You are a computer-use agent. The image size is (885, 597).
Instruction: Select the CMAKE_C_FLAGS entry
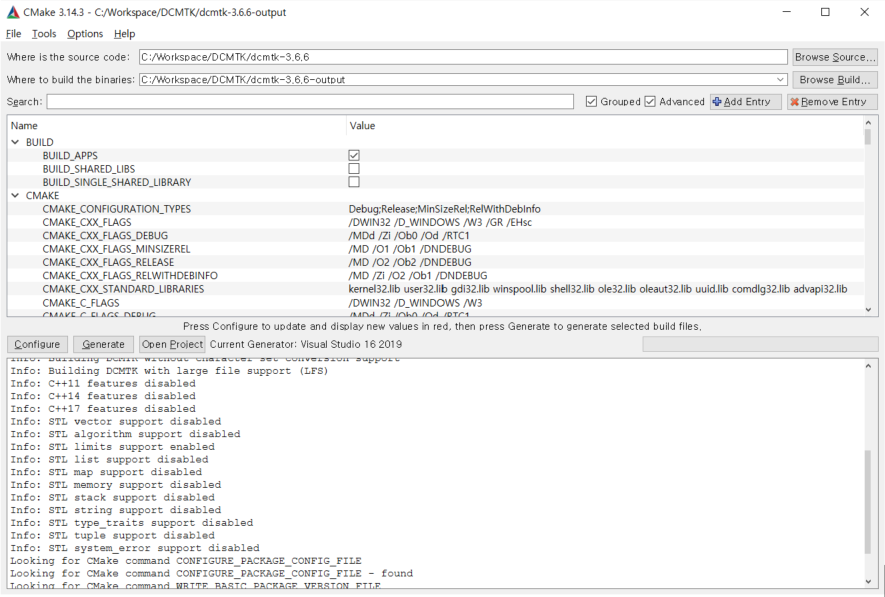(x=81, y=303)
